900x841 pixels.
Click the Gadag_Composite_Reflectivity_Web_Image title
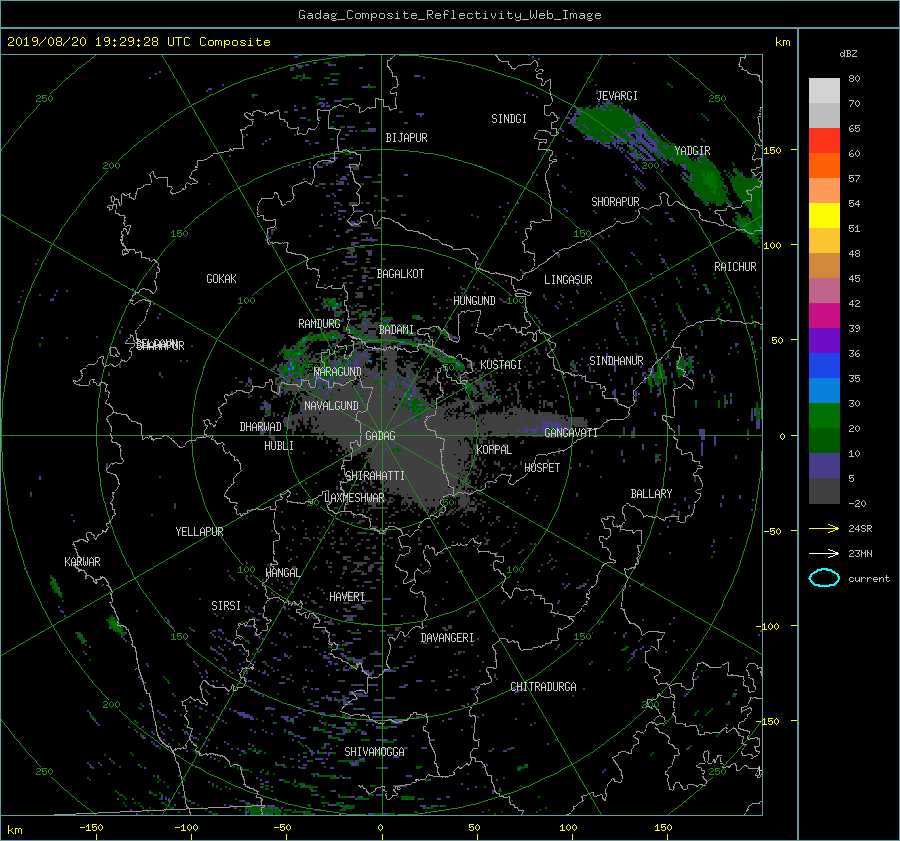(x=449, y=15)
